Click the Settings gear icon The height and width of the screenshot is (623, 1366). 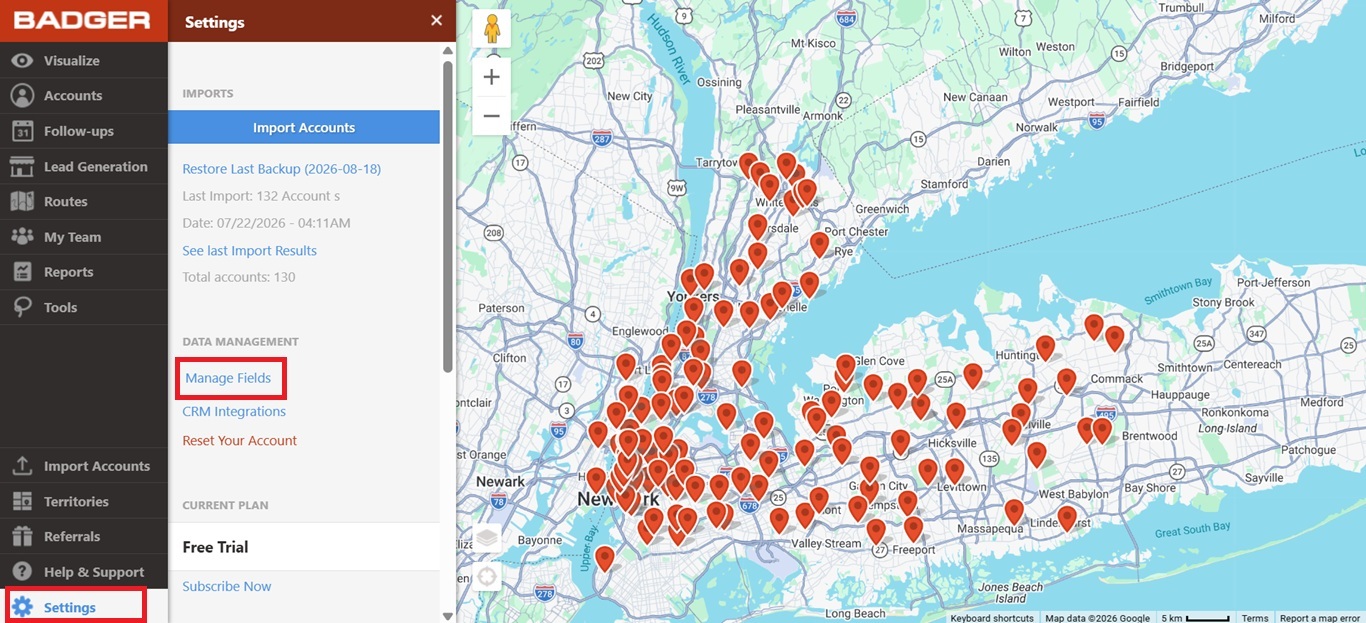pos(22,607)
